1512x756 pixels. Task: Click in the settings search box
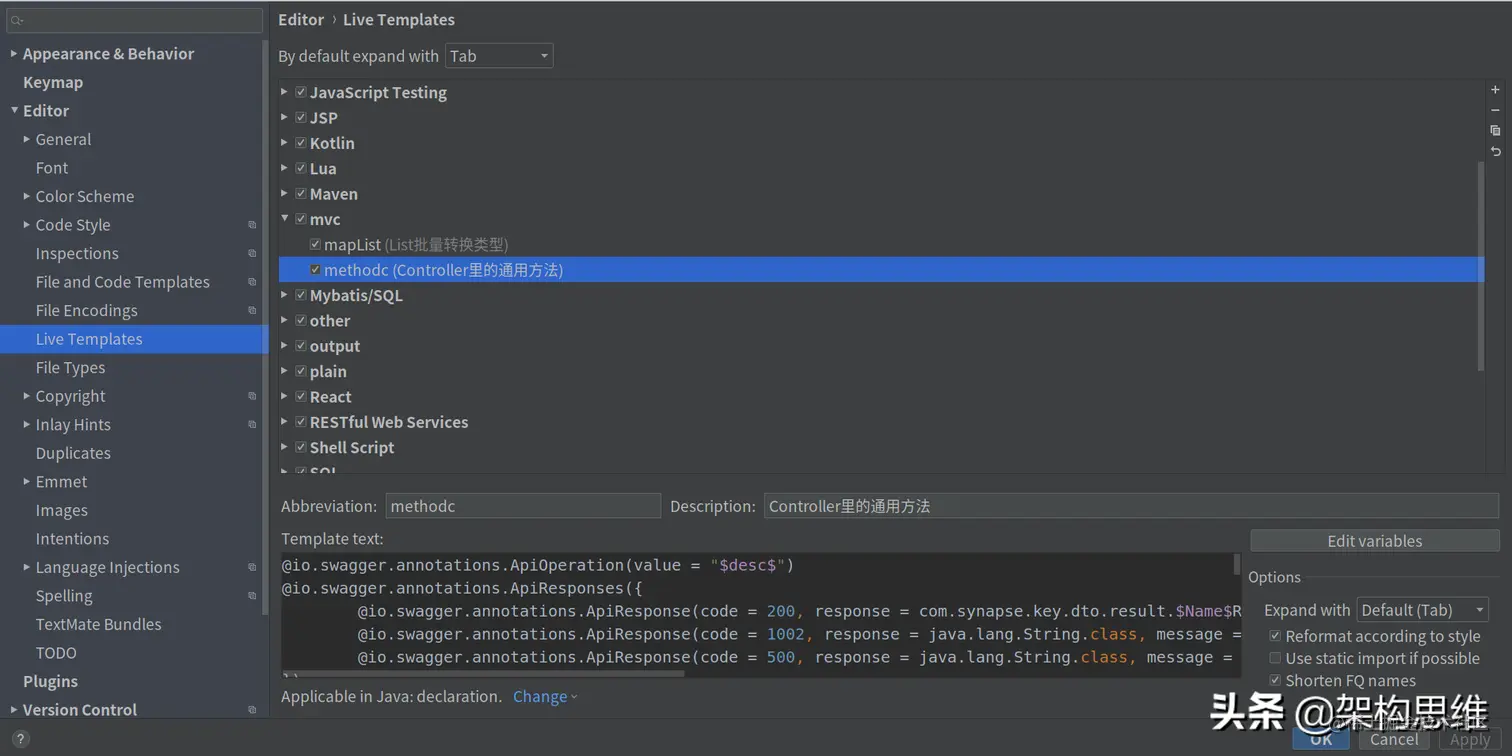point(134,20)
